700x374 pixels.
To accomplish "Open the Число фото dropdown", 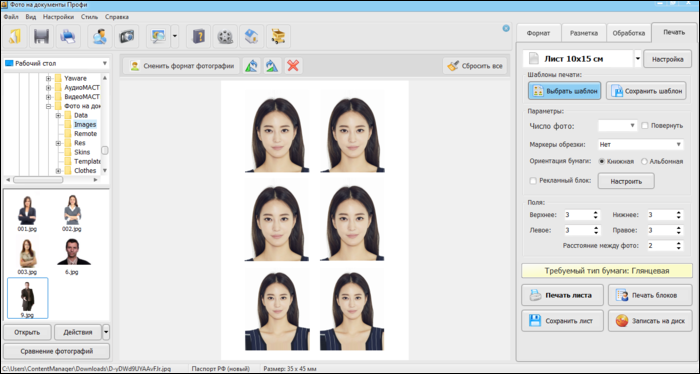I will pos(617,126).
